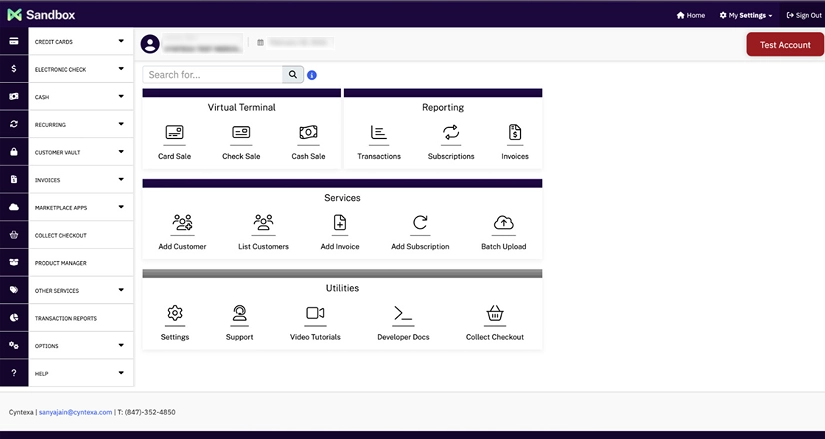Open the Card Sale virtual terminal icon
This screenshot has width=825, height=439.
click(x=174, y=132)
